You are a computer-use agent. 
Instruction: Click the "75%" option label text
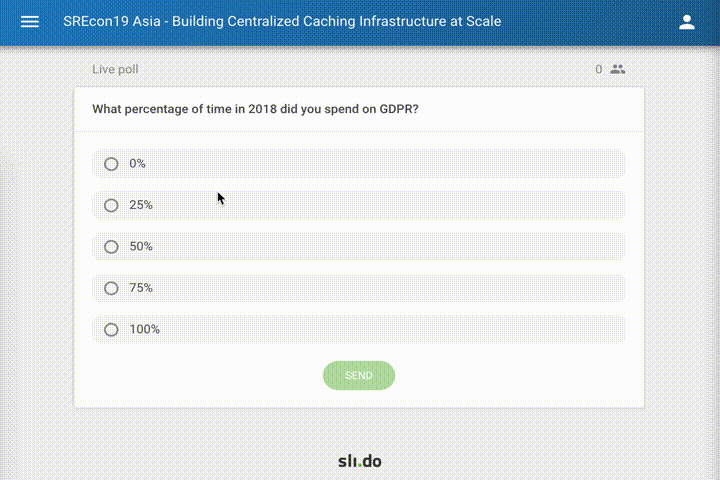click(141, 288)
